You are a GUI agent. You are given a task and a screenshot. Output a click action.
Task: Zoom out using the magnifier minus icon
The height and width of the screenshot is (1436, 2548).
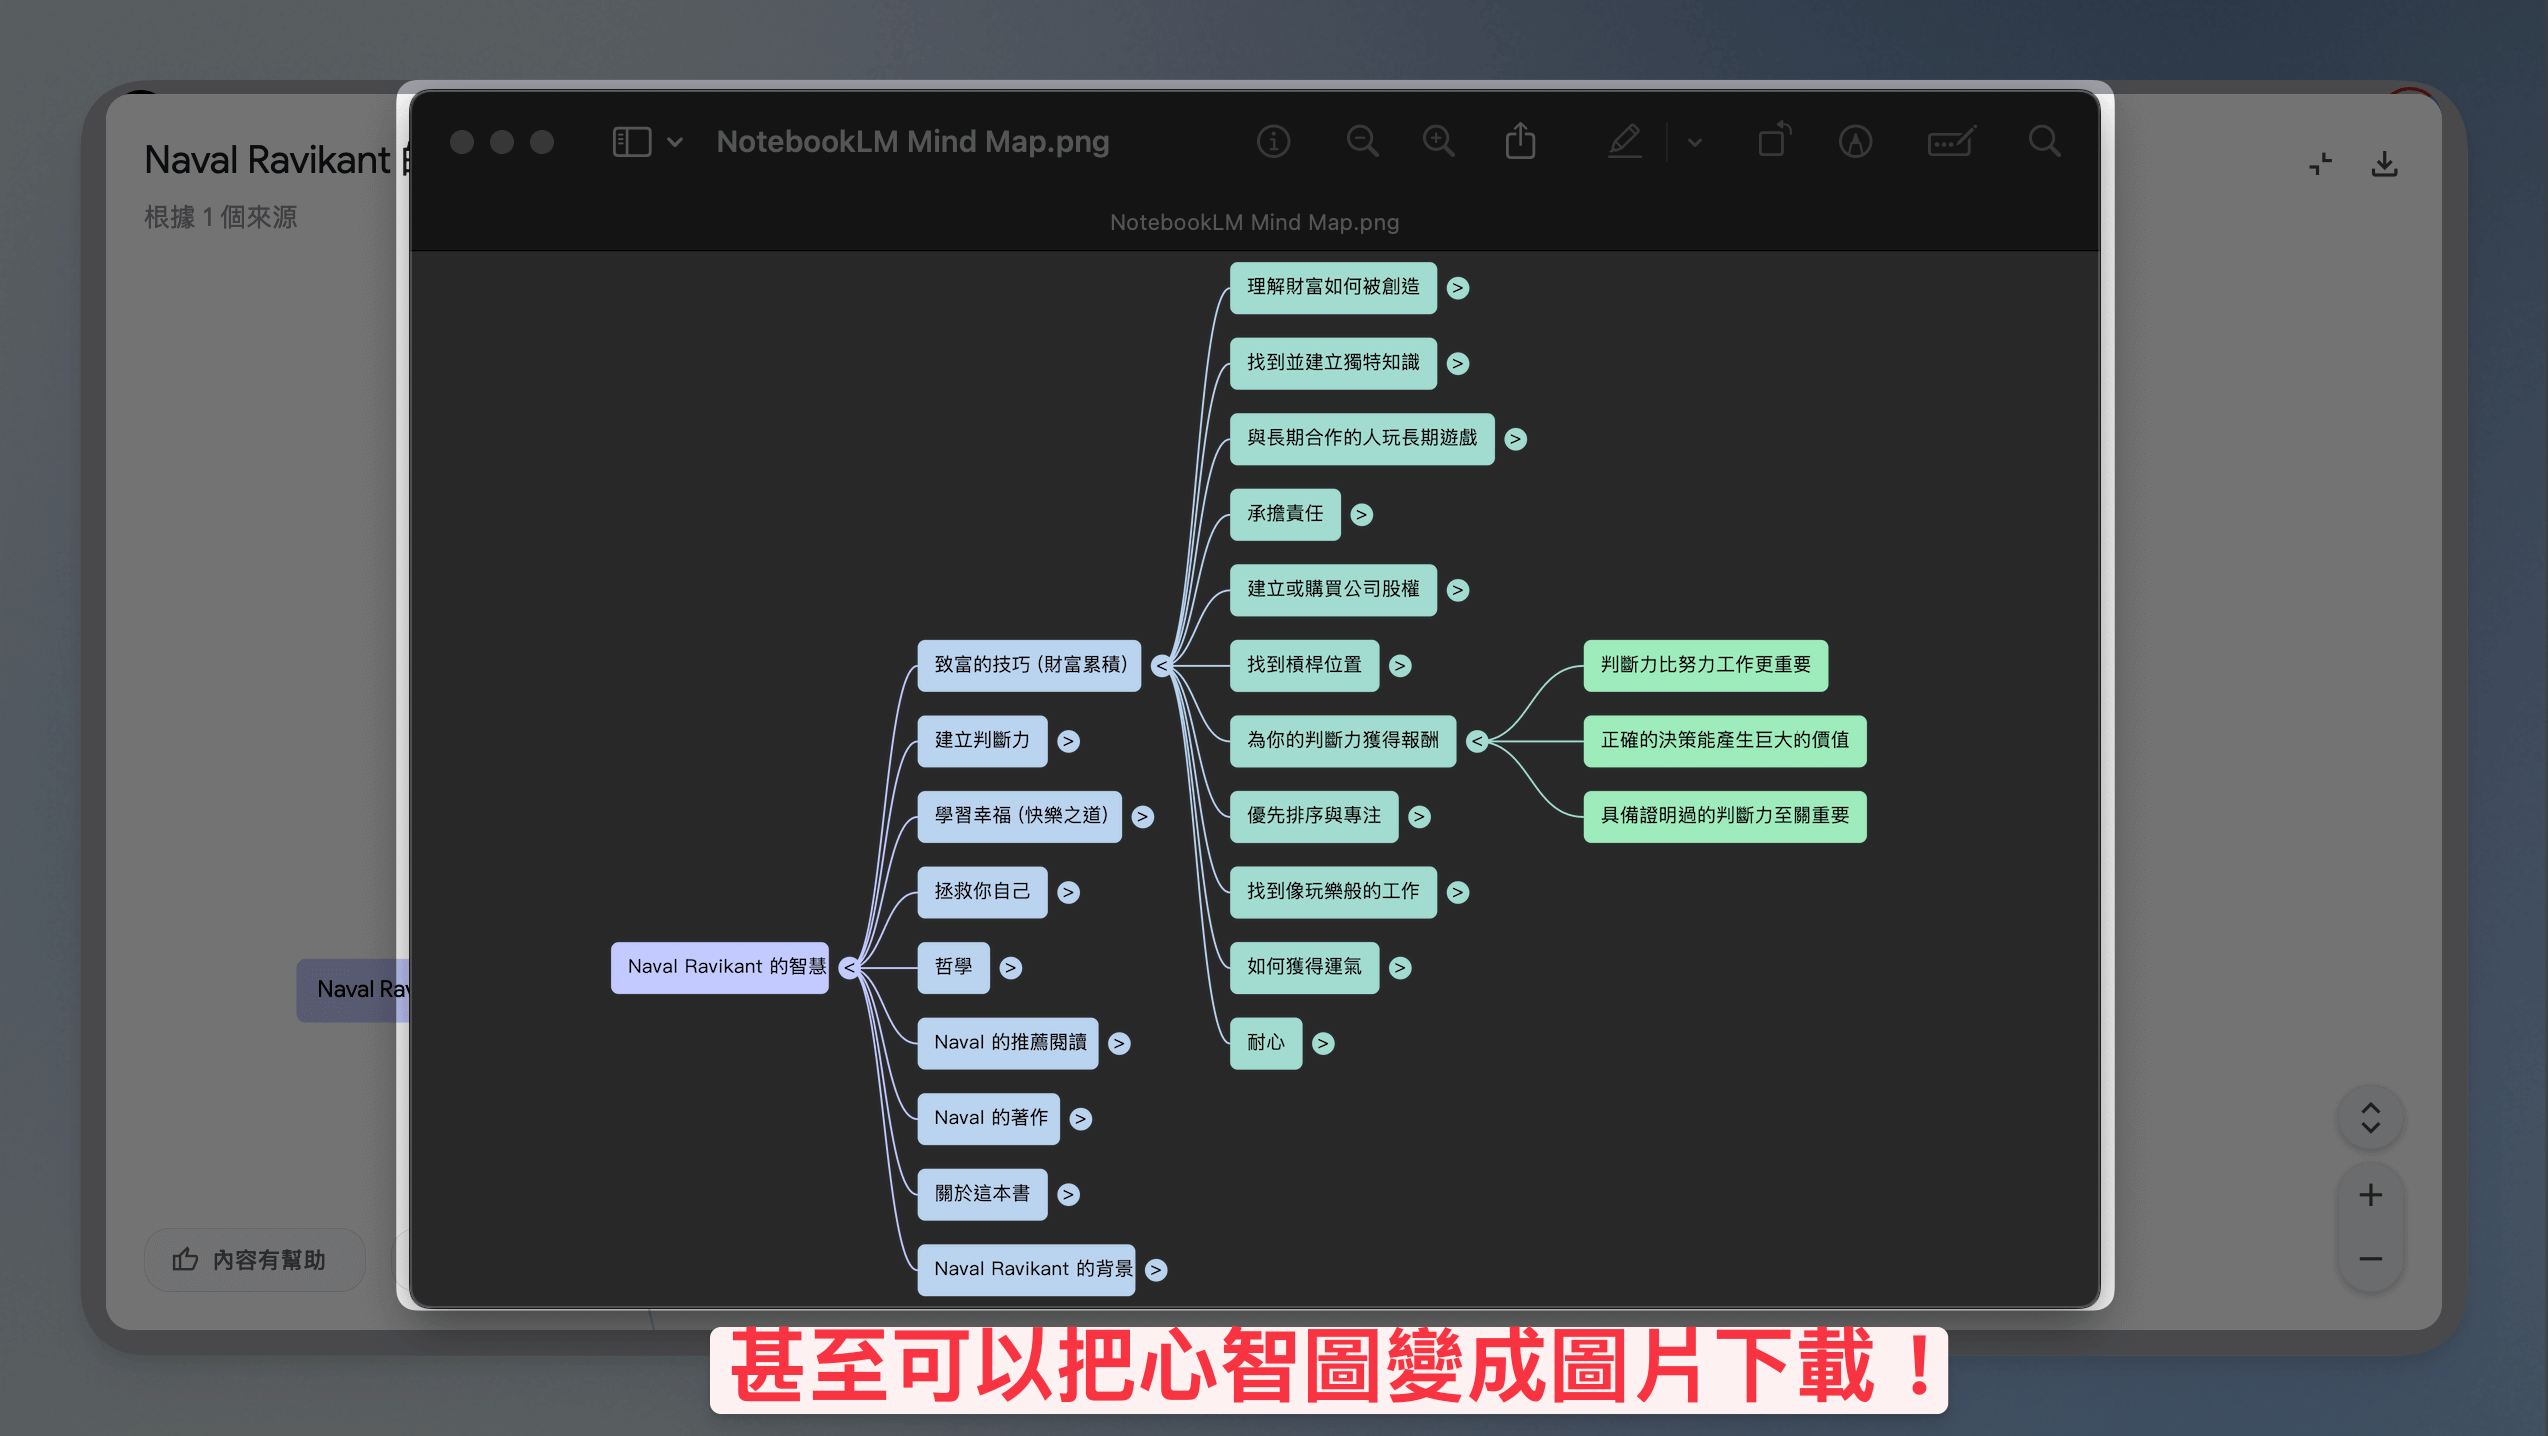pos(1362,142)
